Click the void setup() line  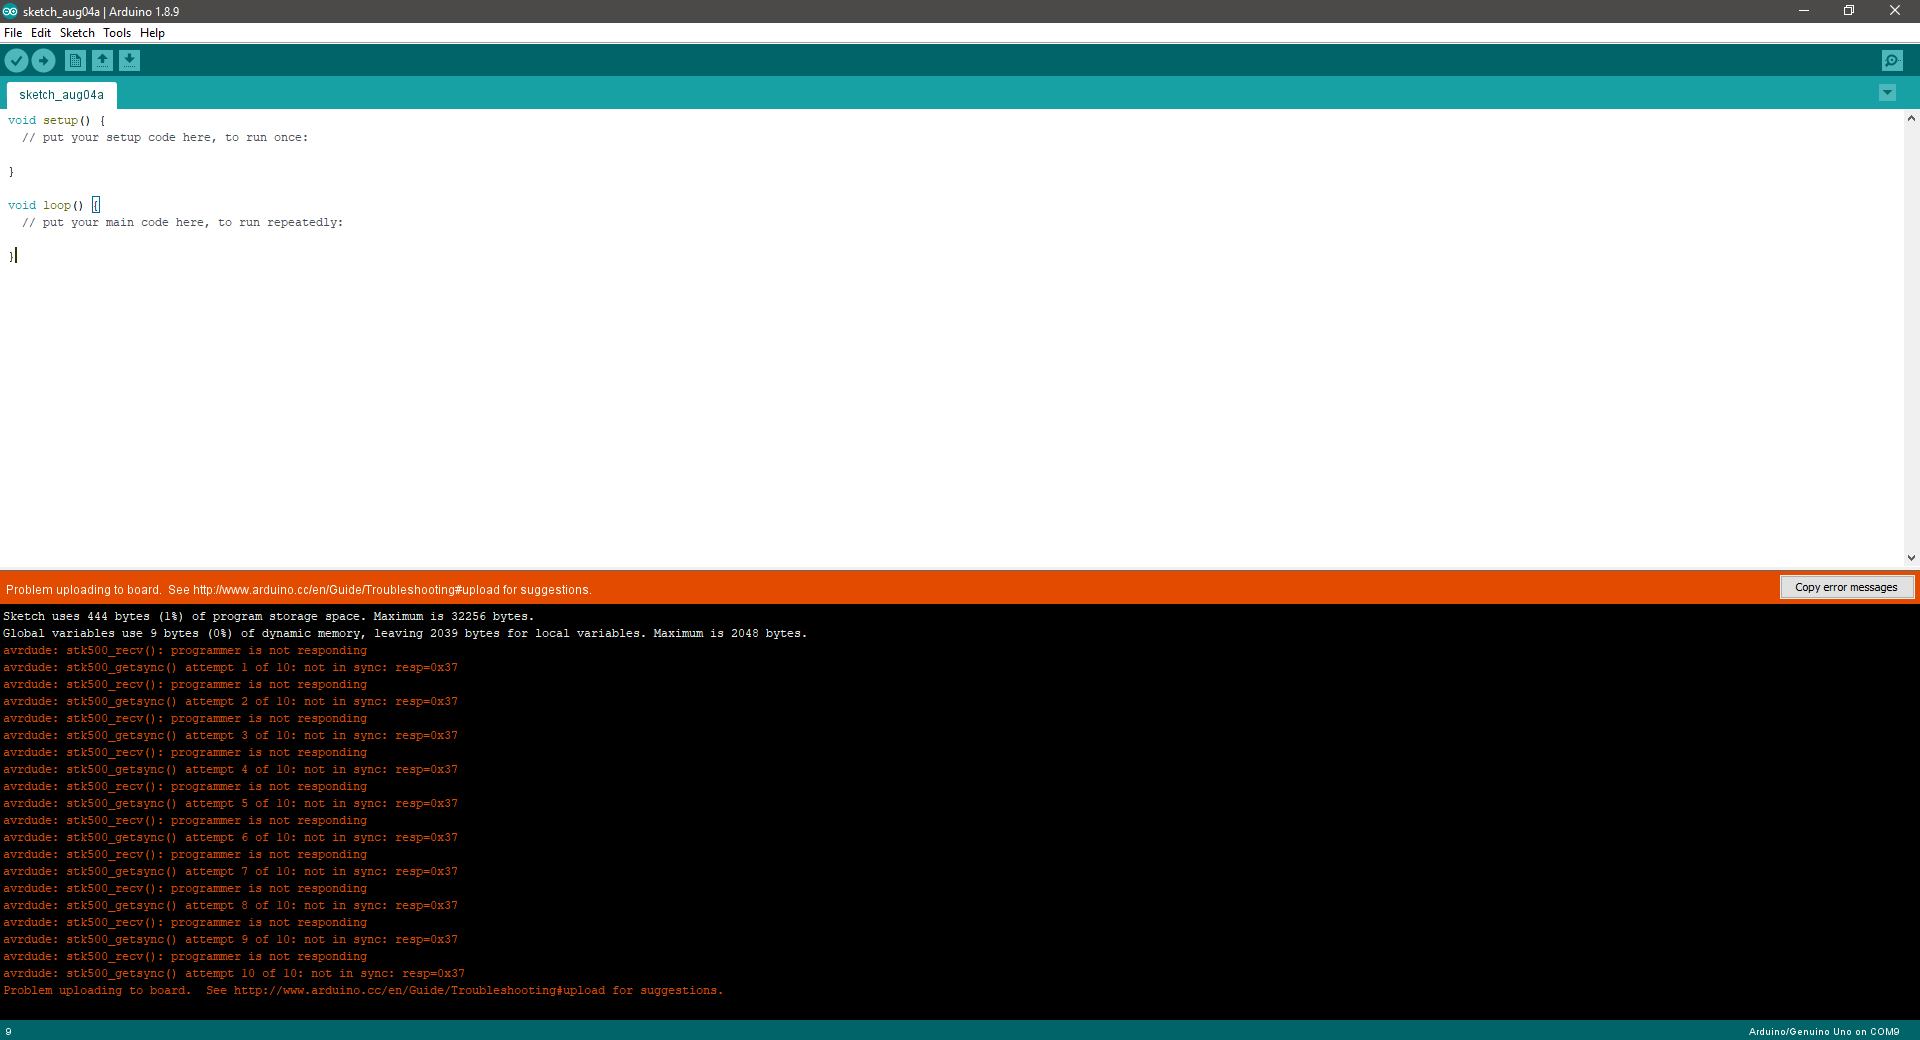[x=56, y=120]
